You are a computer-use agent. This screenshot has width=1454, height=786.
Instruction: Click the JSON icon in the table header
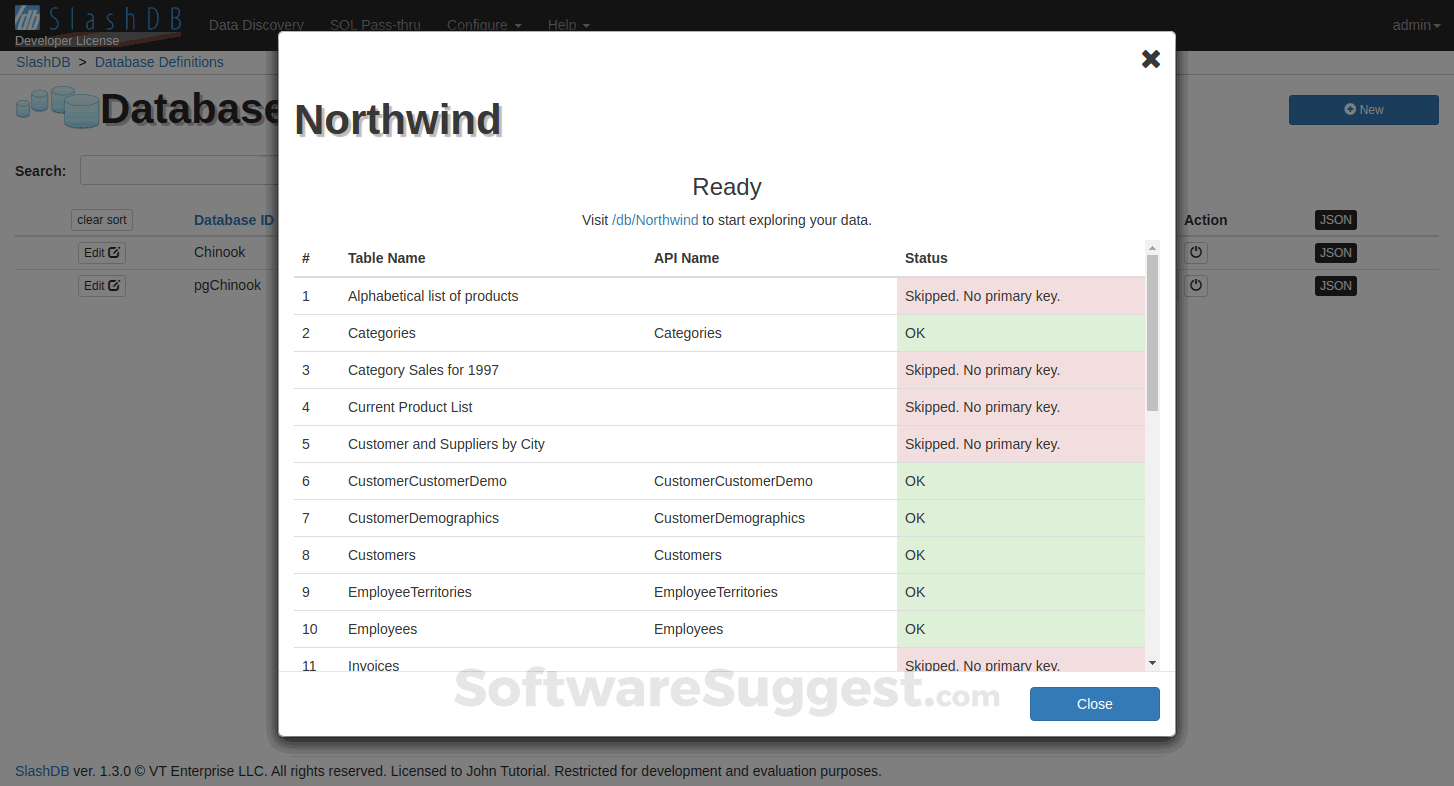pos(1335,219)
